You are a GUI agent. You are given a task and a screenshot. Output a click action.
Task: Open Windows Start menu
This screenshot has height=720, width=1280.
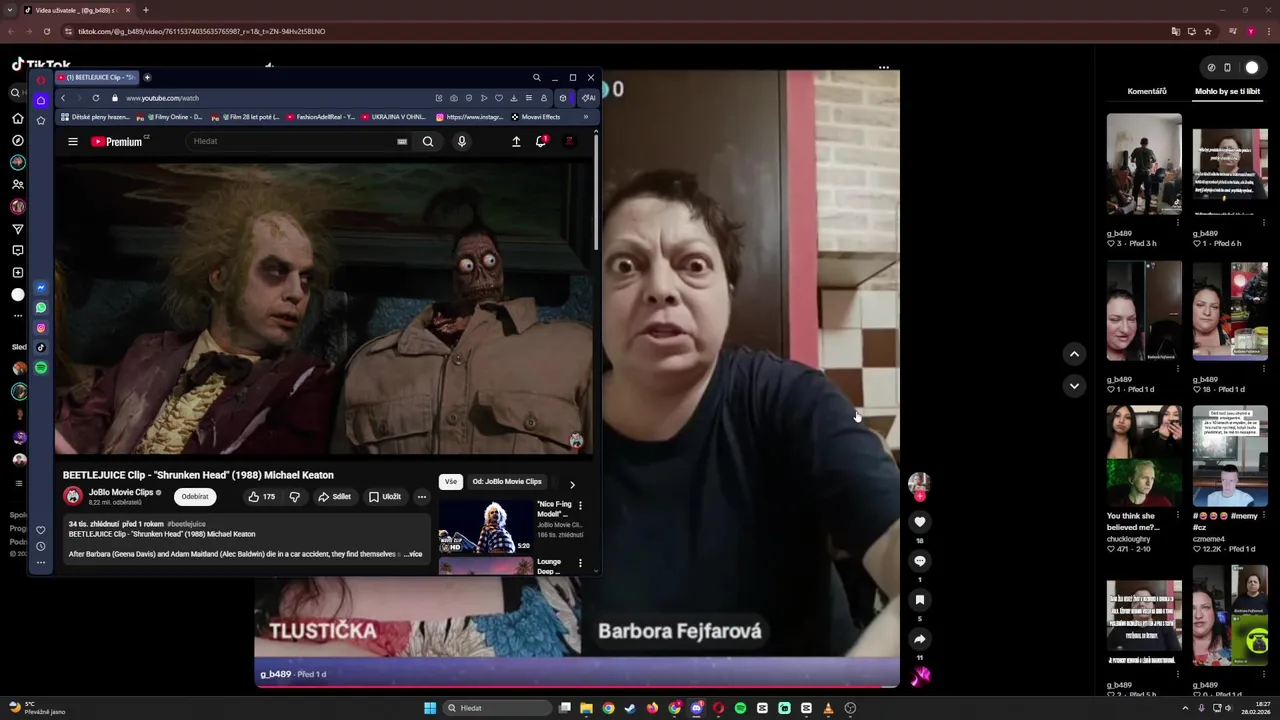click(x=430, y=708)
